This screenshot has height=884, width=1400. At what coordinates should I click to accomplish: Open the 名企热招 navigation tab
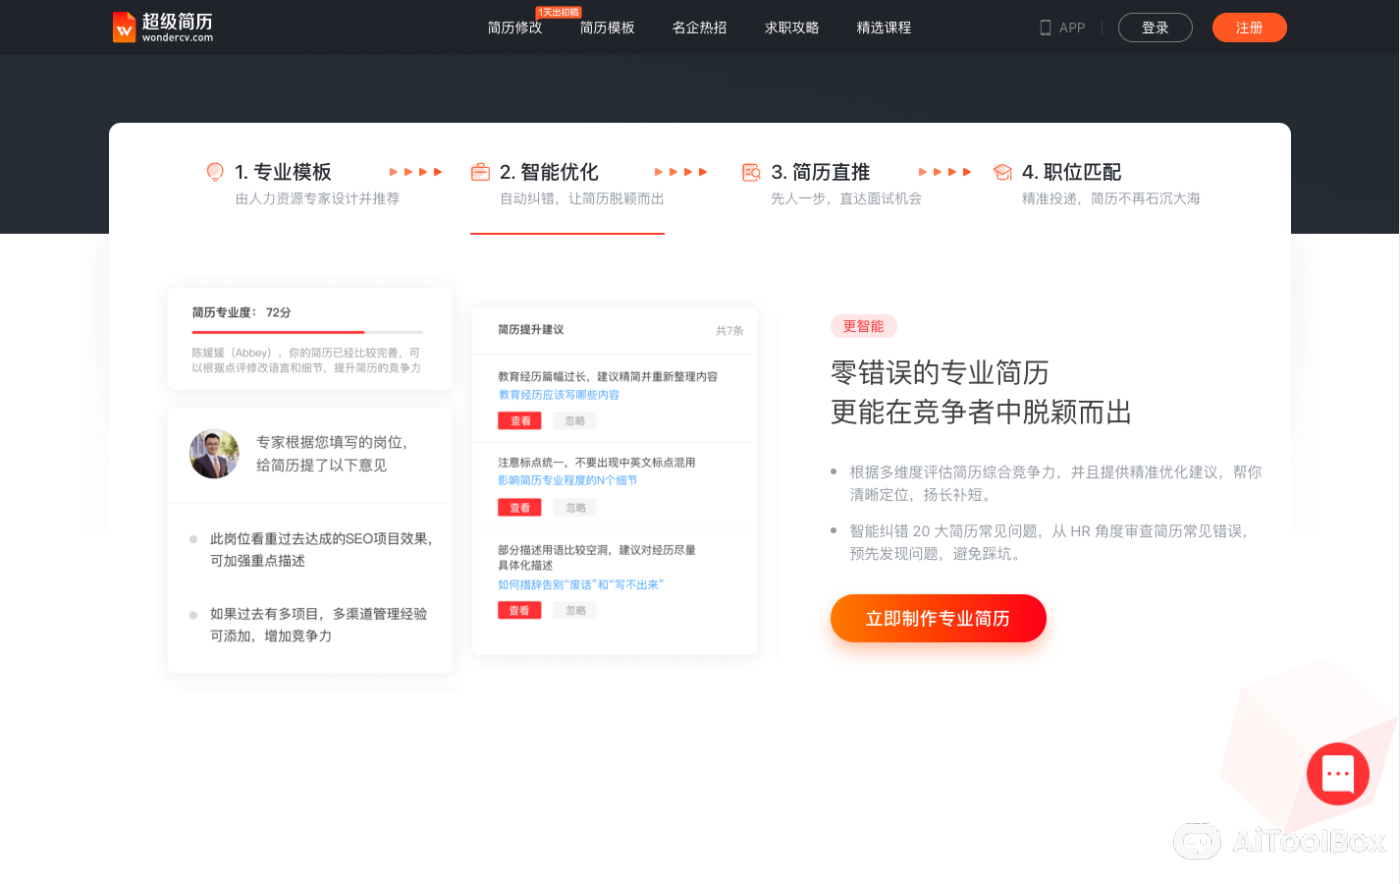tap(698, 28)
